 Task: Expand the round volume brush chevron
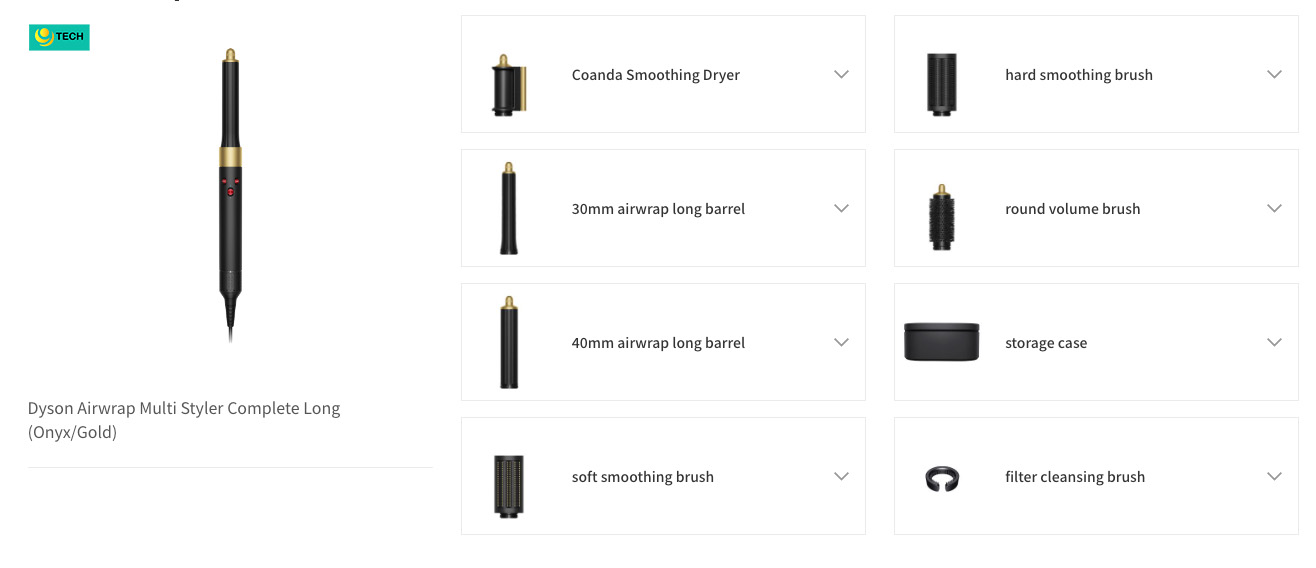click(x=1274, y=208)
